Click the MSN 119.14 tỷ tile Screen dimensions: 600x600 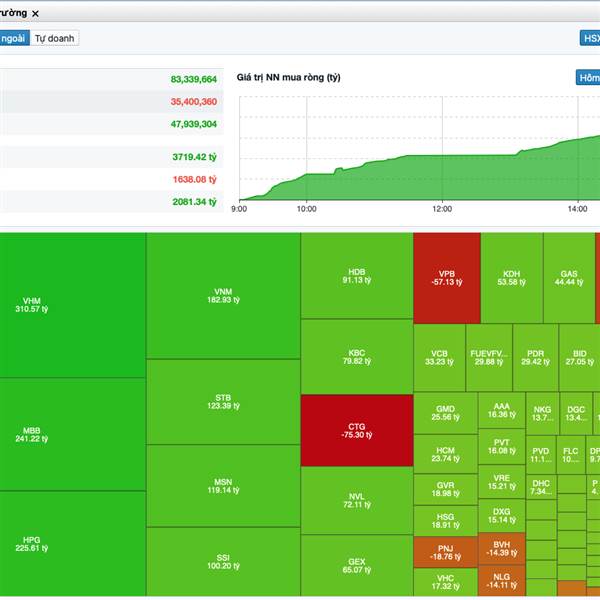coord(223,486)
